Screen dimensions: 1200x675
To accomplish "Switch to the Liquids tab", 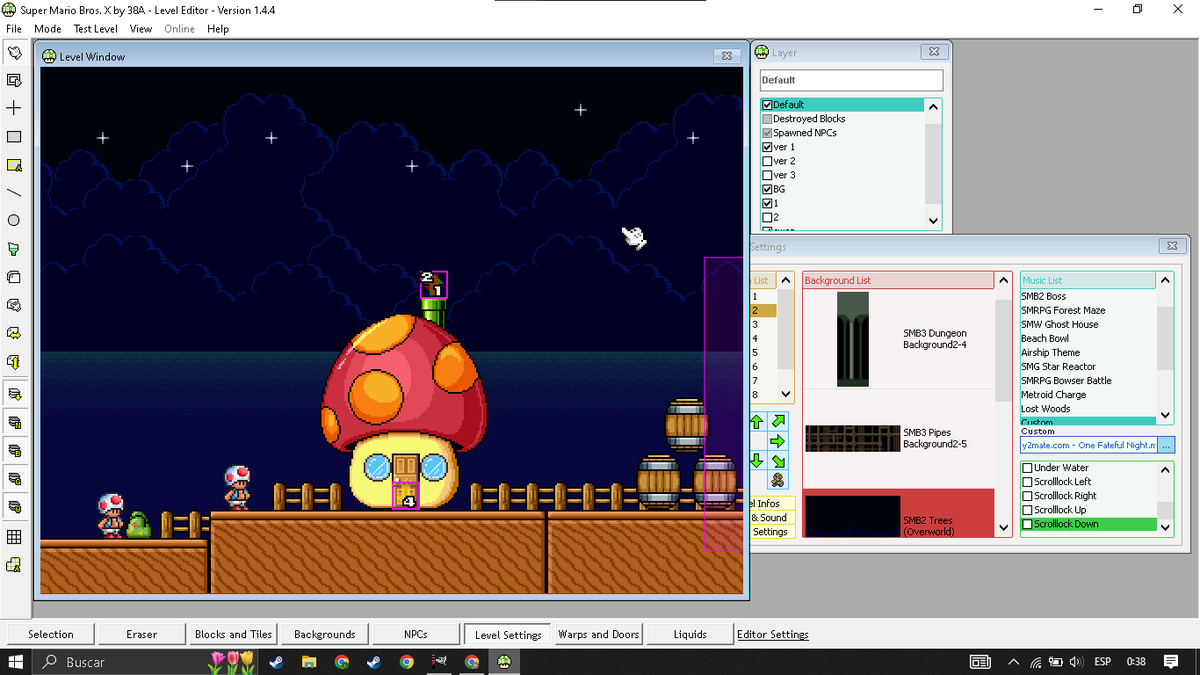I will (690, 634).
